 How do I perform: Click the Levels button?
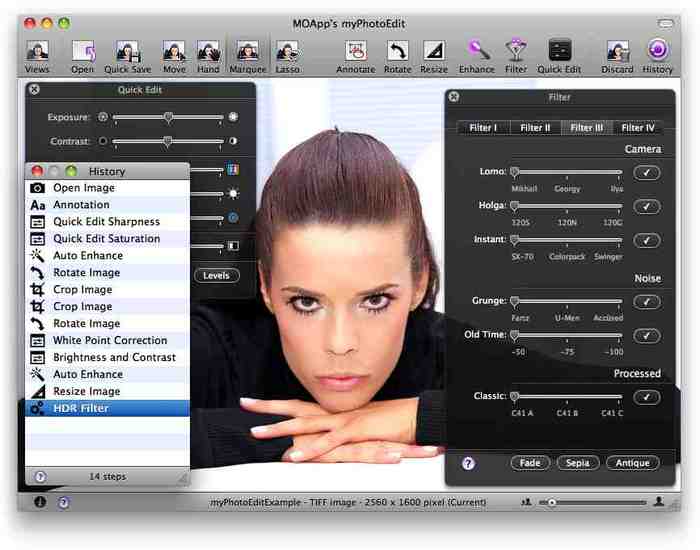point(217,275)
